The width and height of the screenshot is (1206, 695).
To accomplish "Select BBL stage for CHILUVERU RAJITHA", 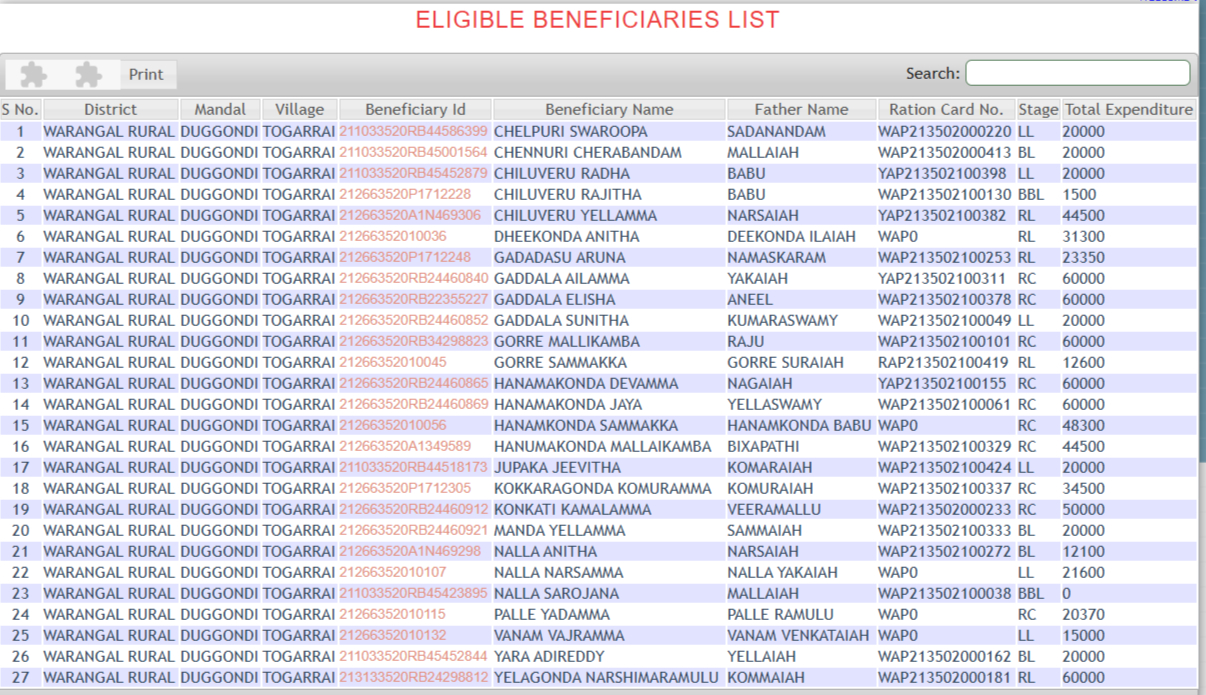I will [1030, 194].
